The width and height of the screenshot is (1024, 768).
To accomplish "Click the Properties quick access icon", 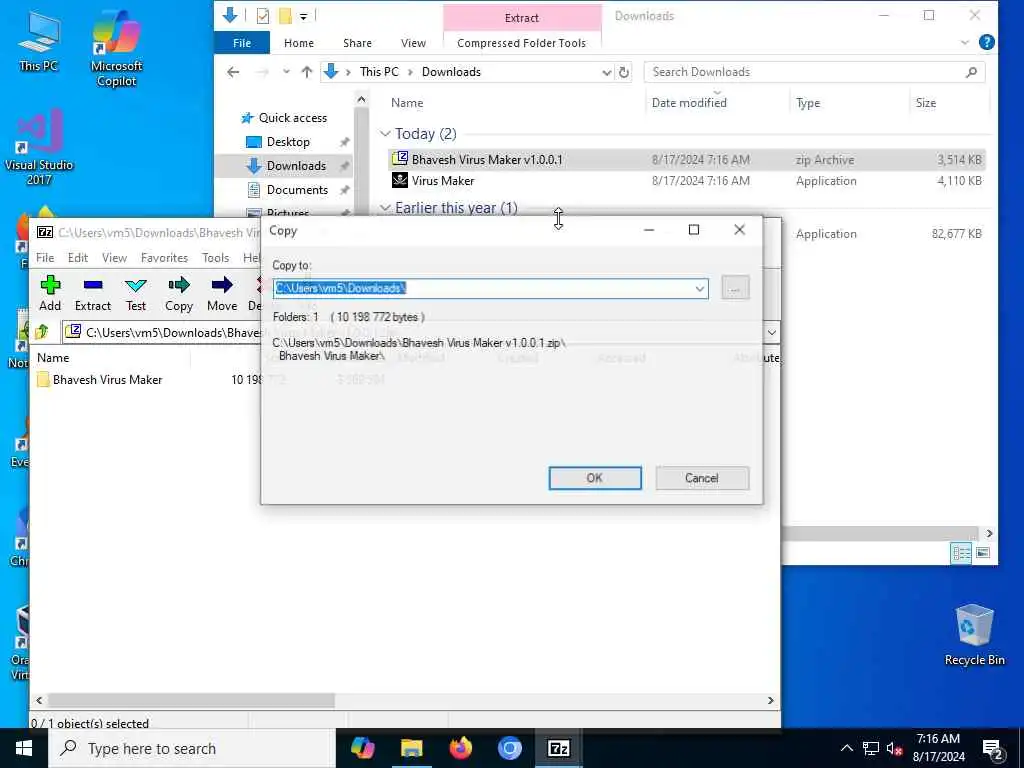I will (263, 16).
